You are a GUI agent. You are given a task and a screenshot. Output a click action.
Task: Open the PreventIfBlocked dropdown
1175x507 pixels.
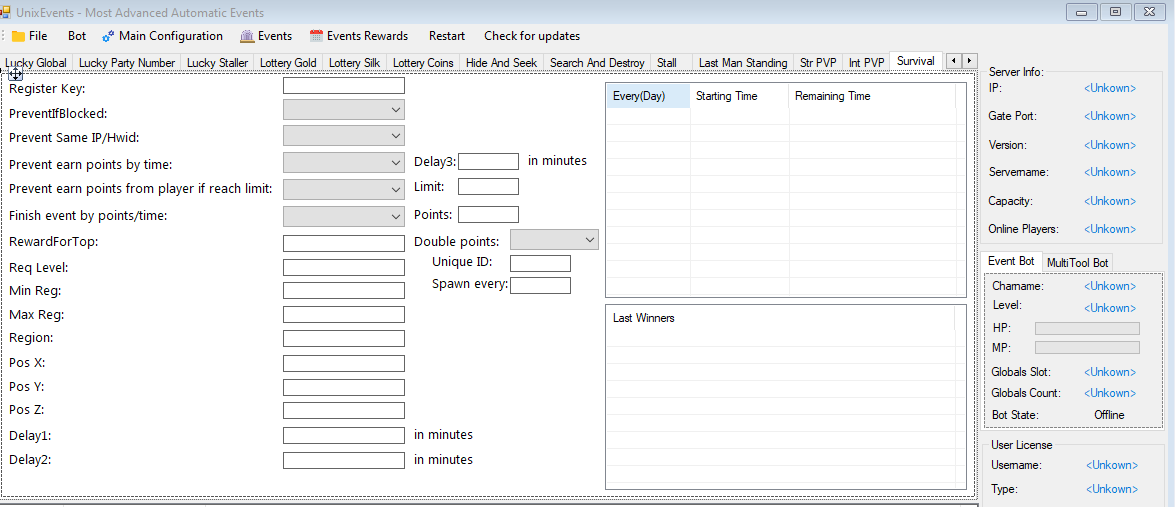(x=343, y=110)
